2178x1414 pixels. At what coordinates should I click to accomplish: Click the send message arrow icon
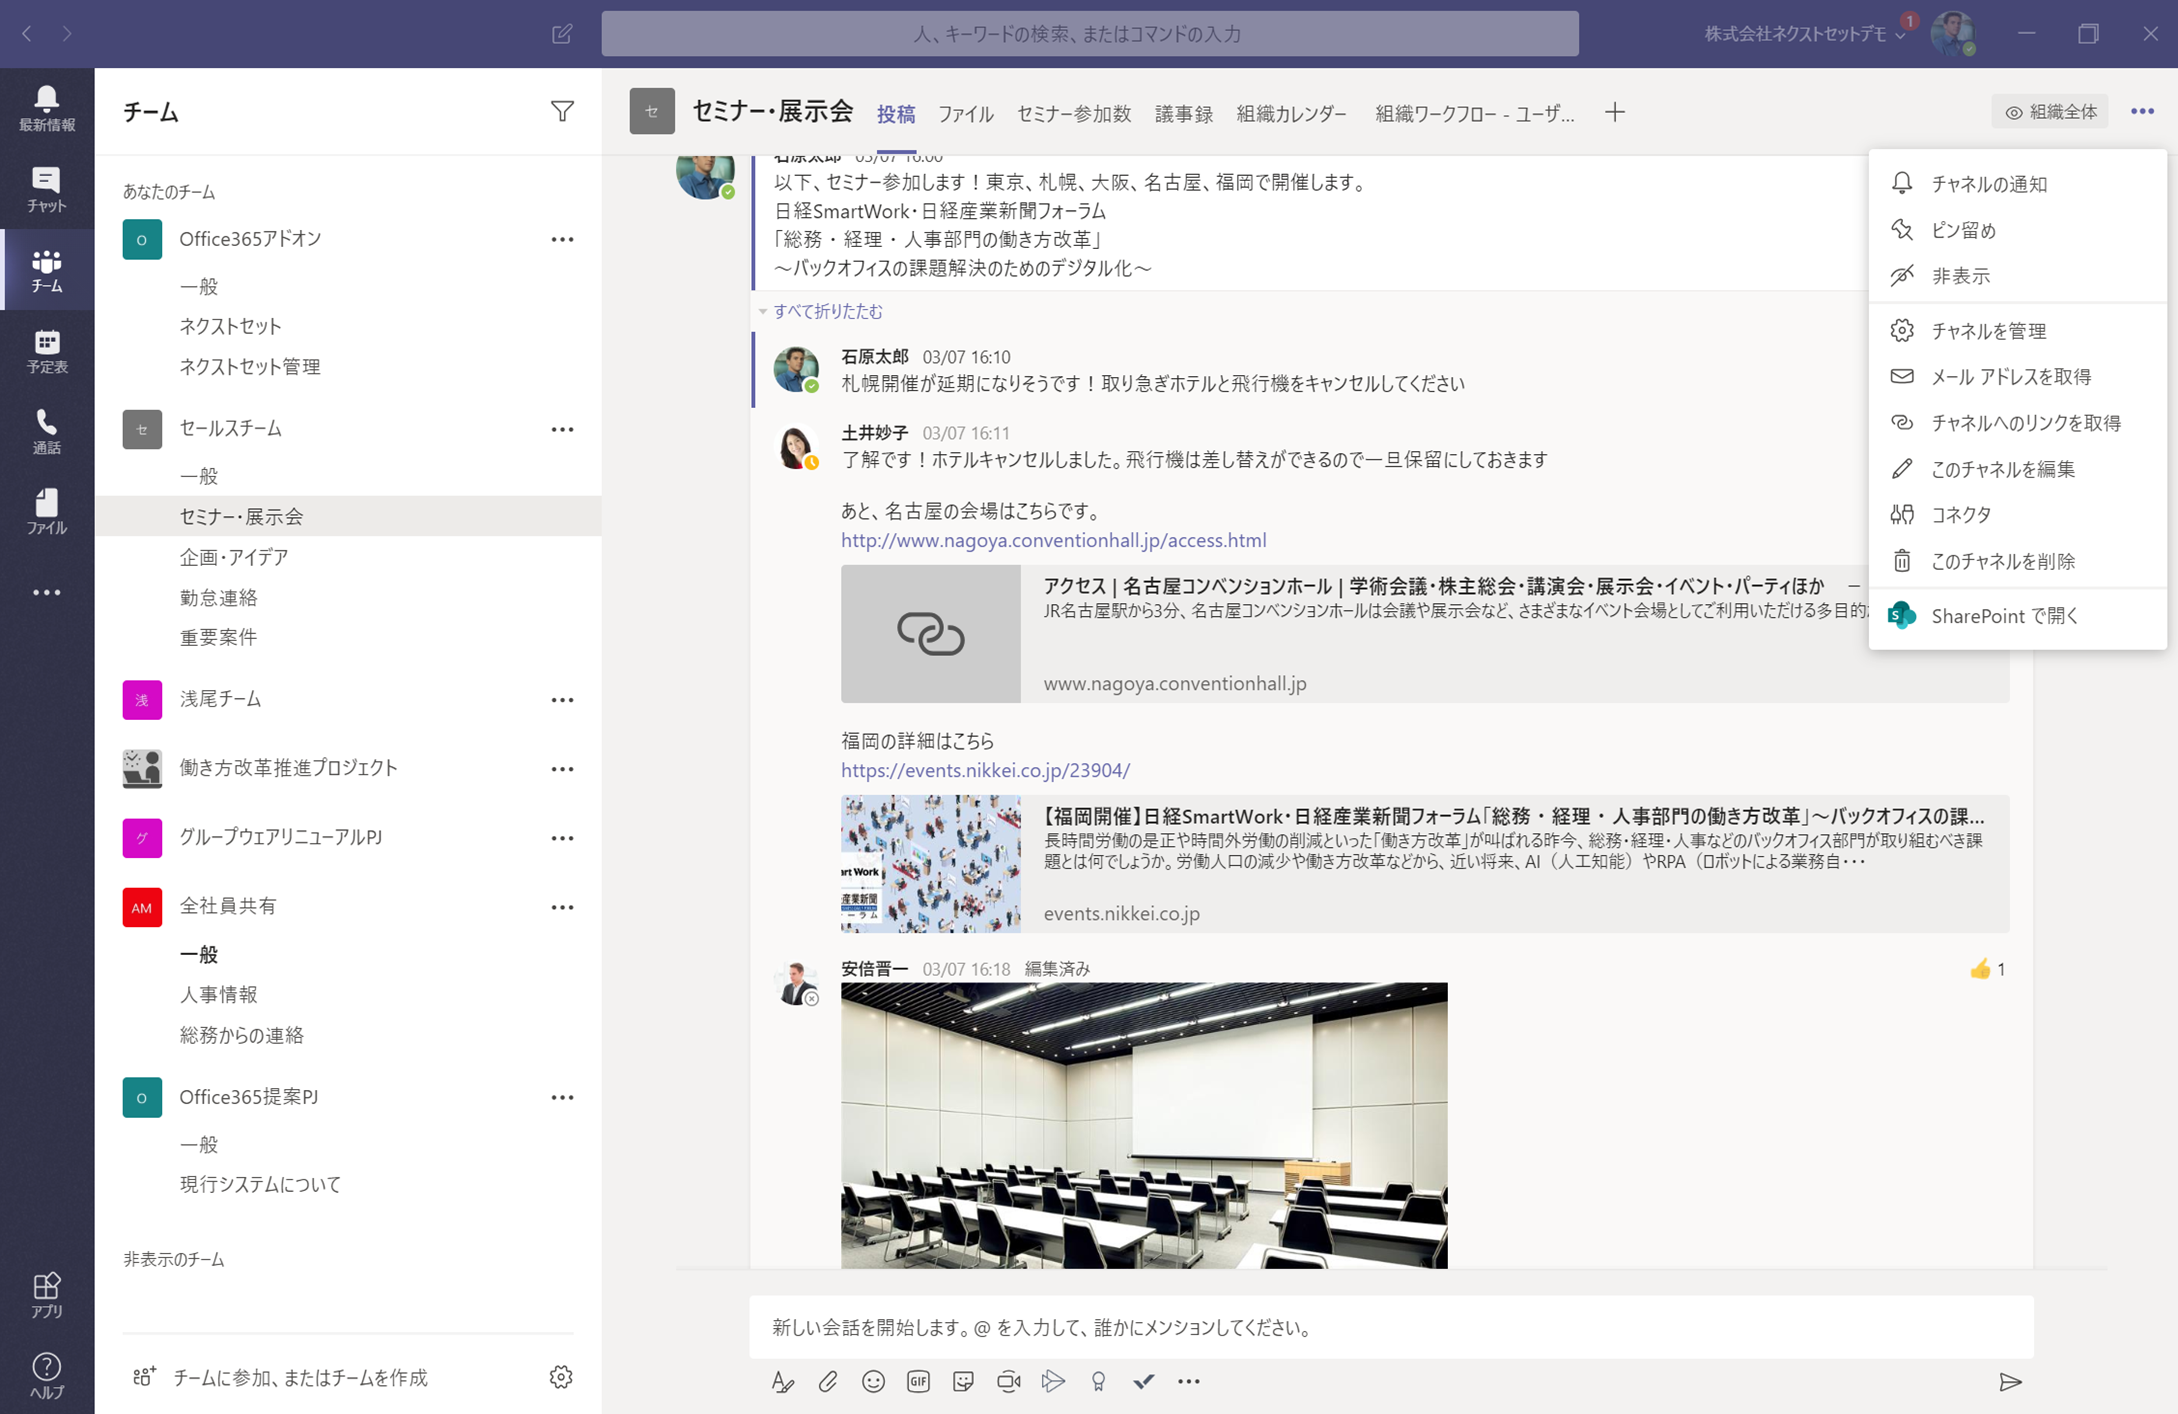click(x=2010, y=1382)
